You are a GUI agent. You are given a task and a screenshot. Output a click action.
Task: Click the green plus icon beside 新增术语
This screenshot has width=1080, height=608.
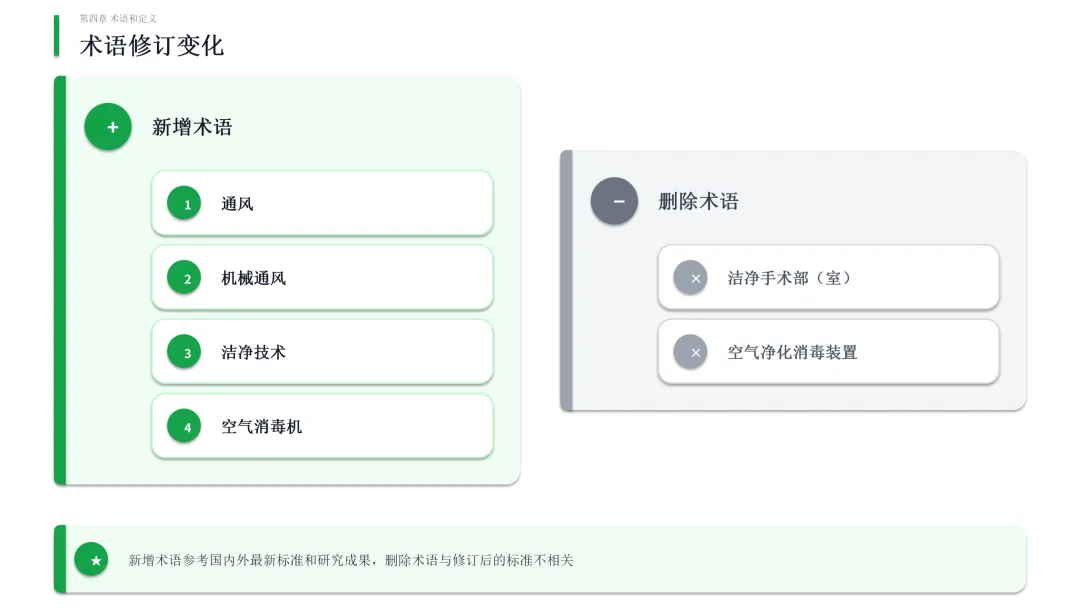click(108, 127)
